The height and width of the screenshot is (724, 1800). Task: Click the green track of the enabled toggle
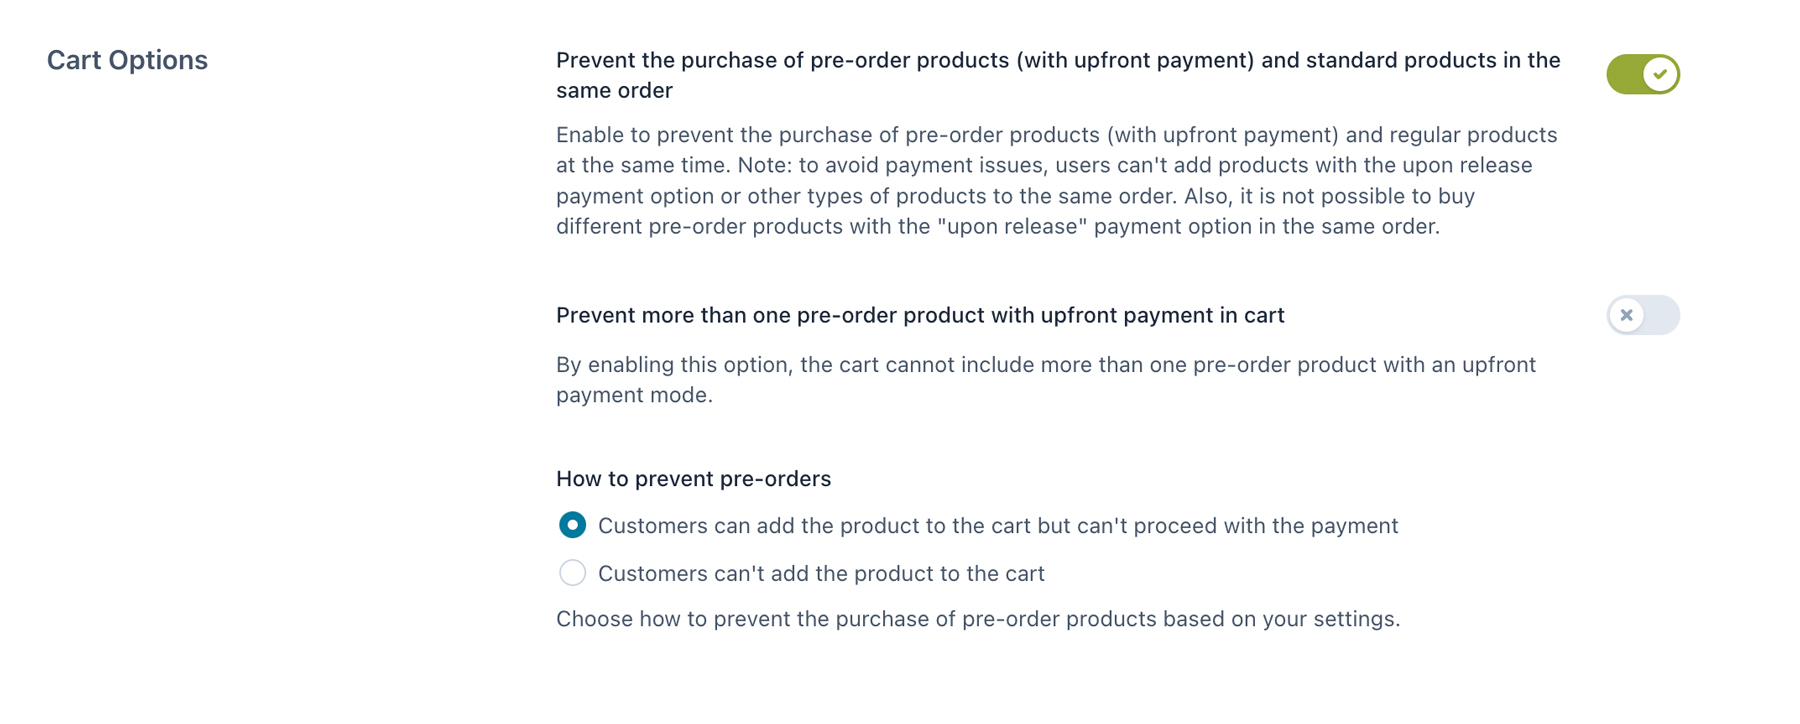point(1625,74)
